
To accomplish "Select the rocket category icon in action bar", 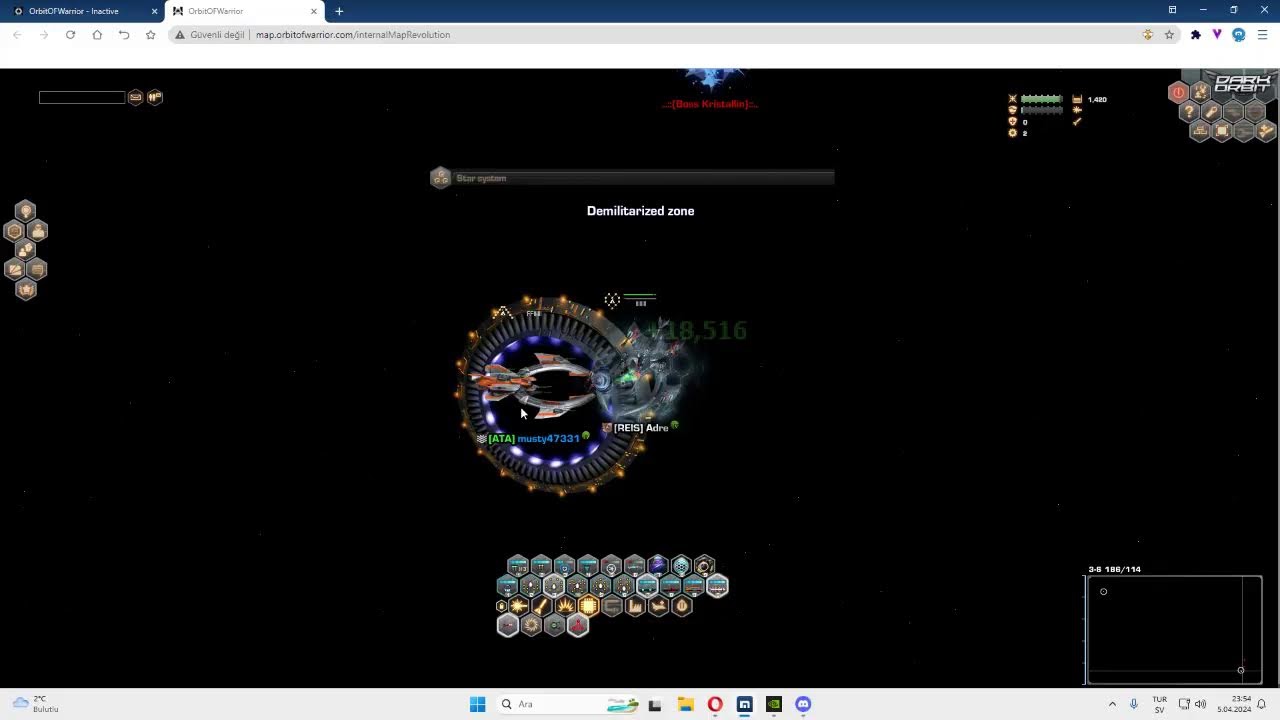I will [x=541, y=605].
